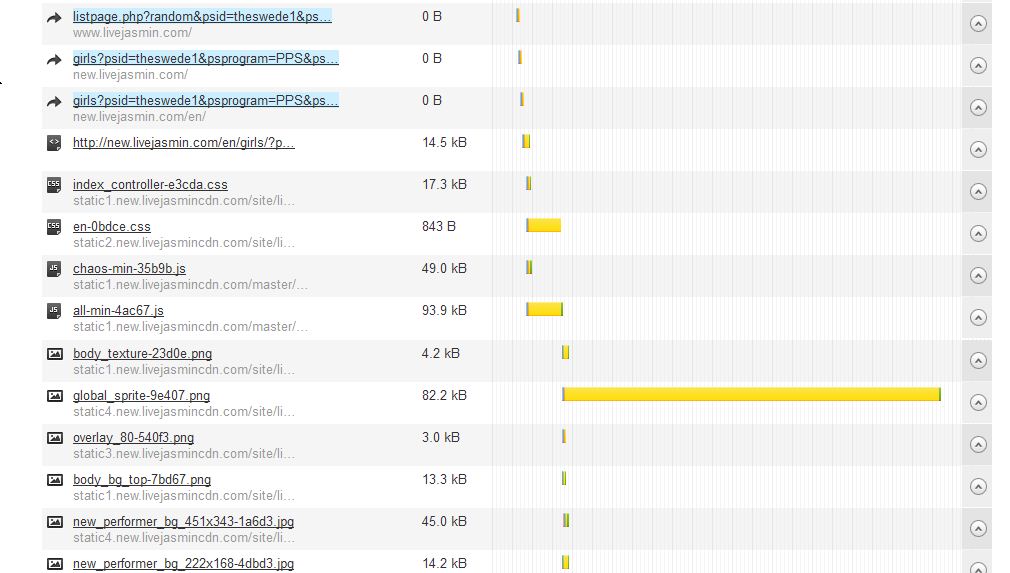Select static4 host text under global_sprite
The width and height of the screenshot is (1010, 573).
[x=184, y=411]
